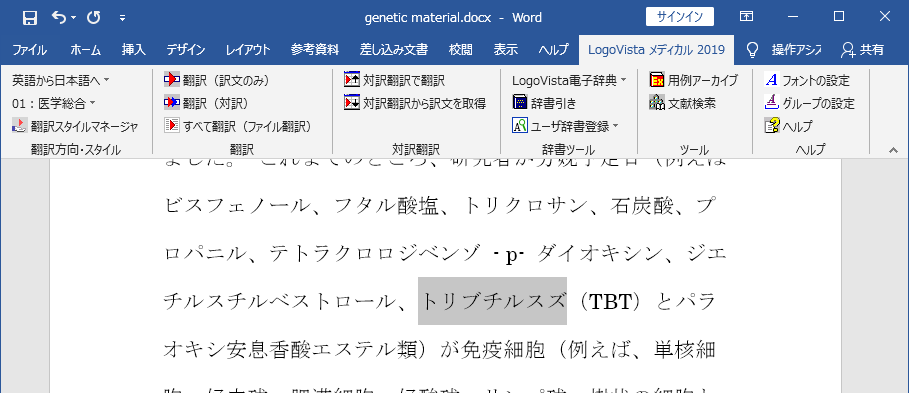Click the Redo icon in quick access

click(93, 17)
